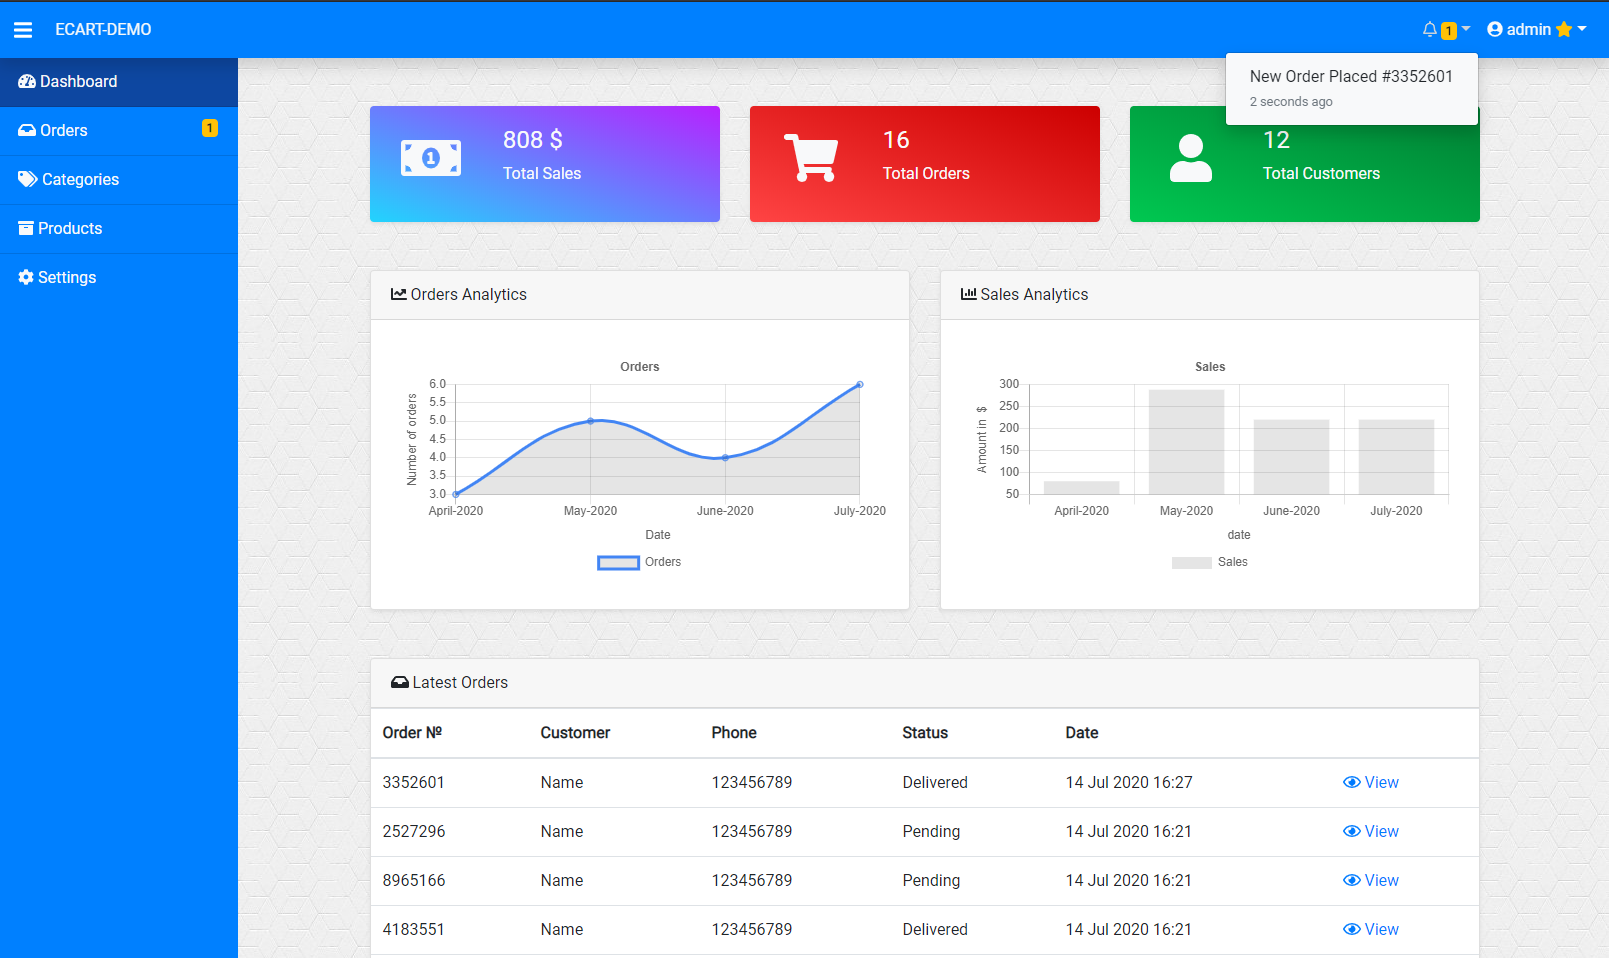The image size is (1609, 958).
Task: Click the inbox icon beside Latest Orders
Action: pos(400,683)
